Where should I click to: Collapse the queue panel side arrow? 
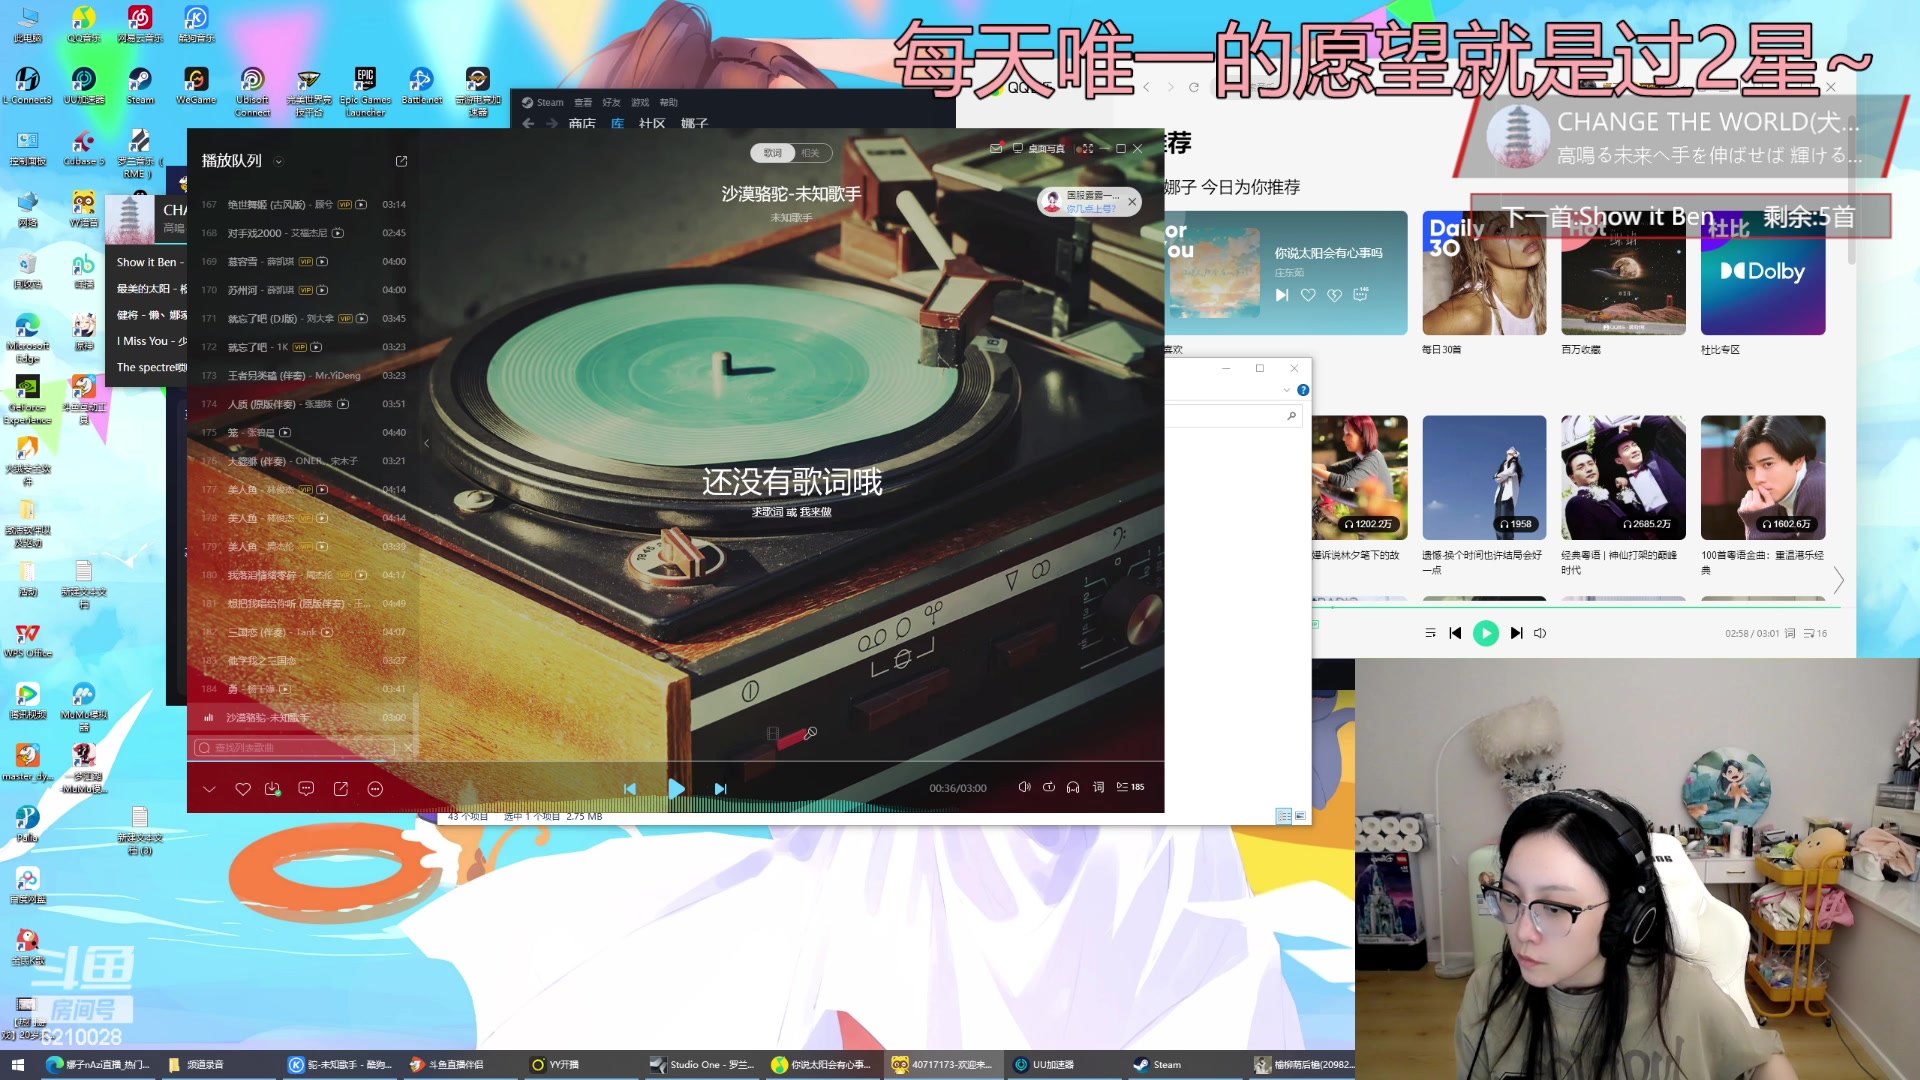tap(427, 443)
